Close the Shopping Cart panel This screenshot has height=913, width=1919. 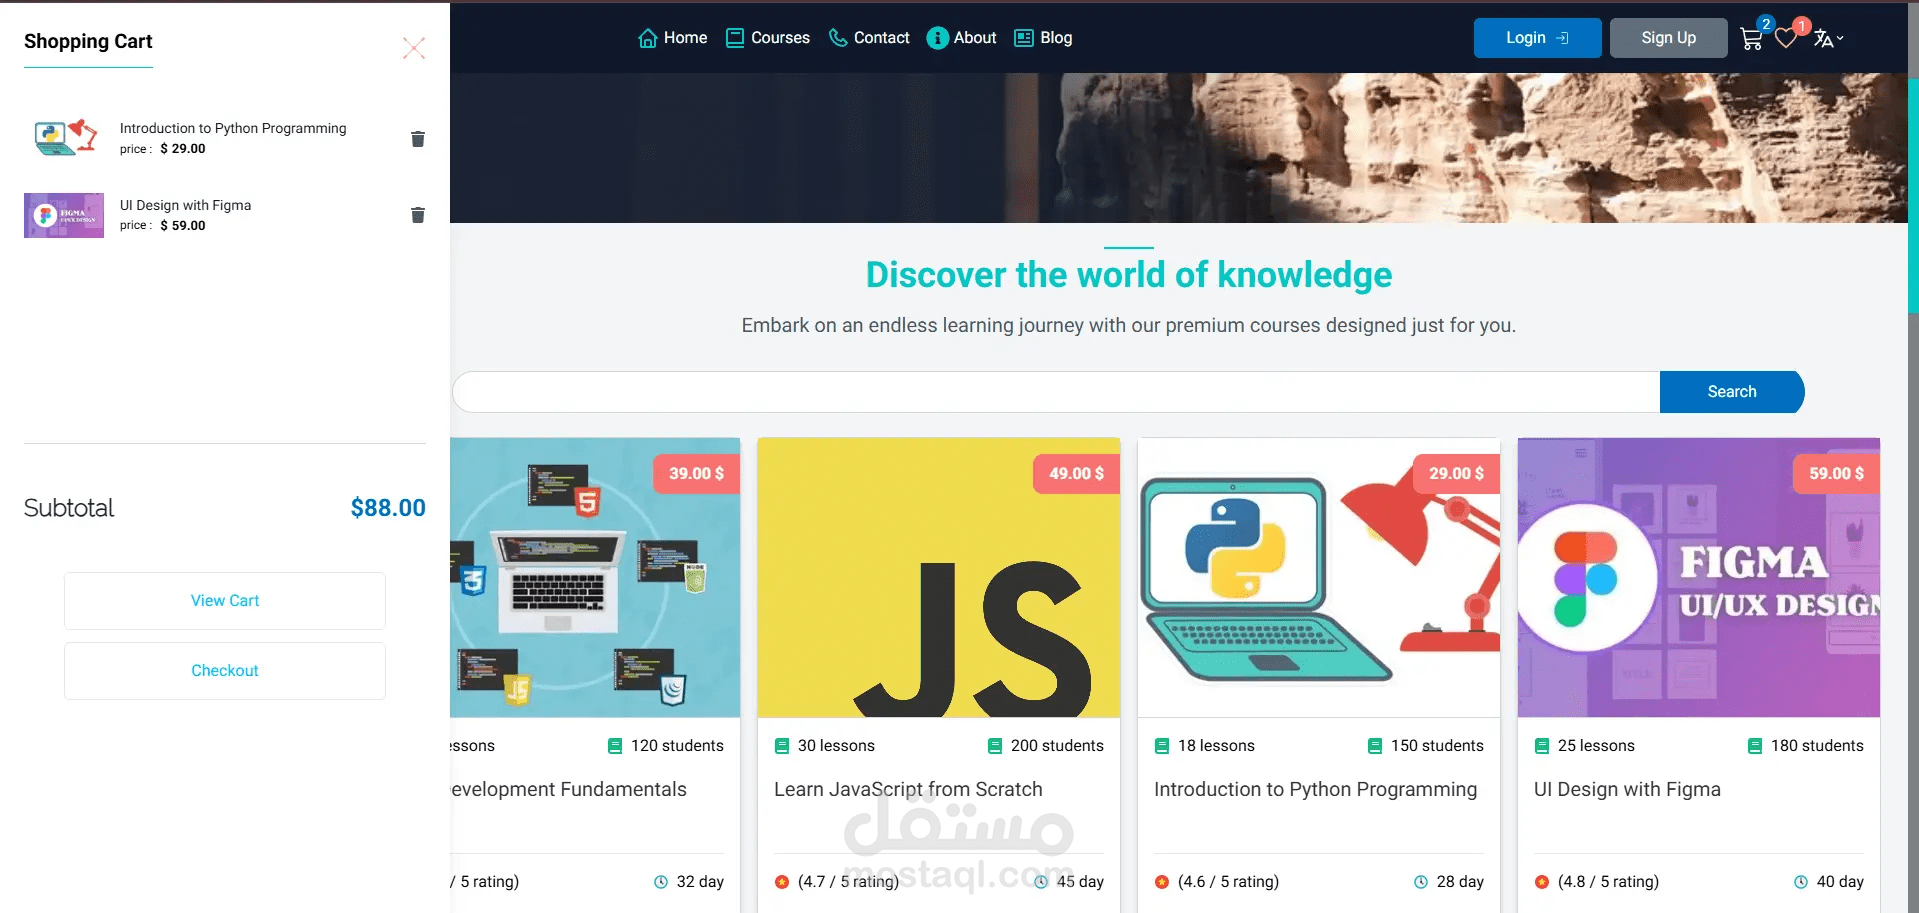(x=414, y=48)
